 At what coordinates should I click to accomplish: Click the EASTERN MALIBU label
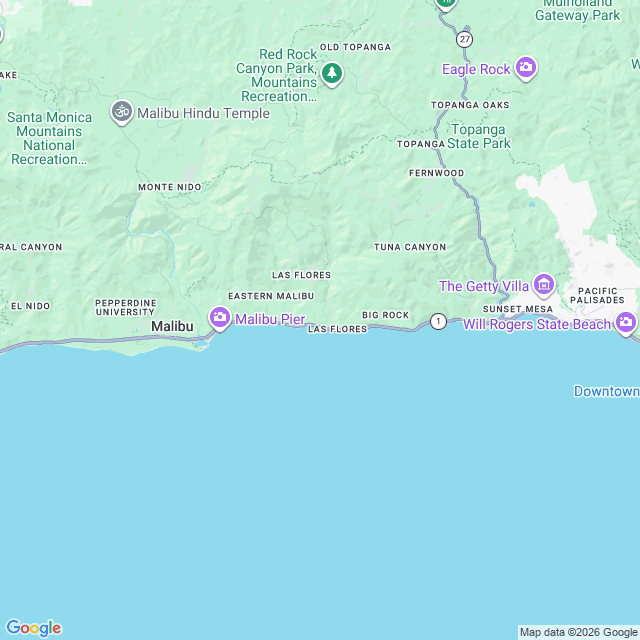pos(271,296)
